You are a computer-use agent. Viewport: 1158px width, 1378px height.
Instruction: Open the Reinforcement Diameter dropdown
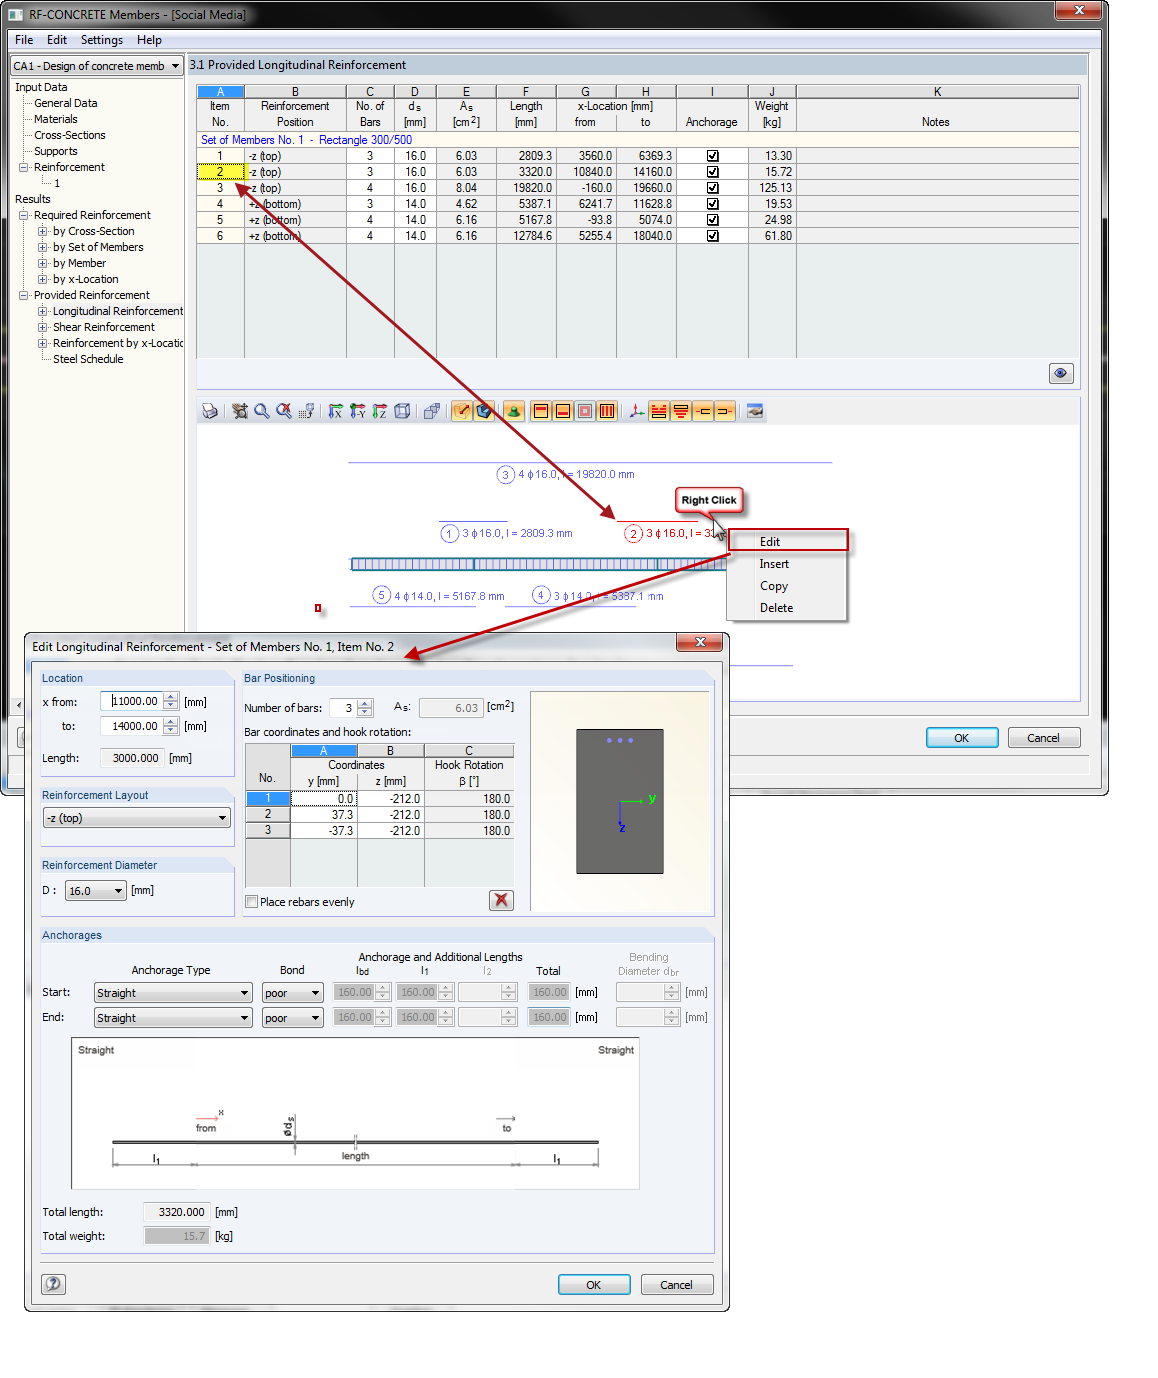(x=117, y=890)
